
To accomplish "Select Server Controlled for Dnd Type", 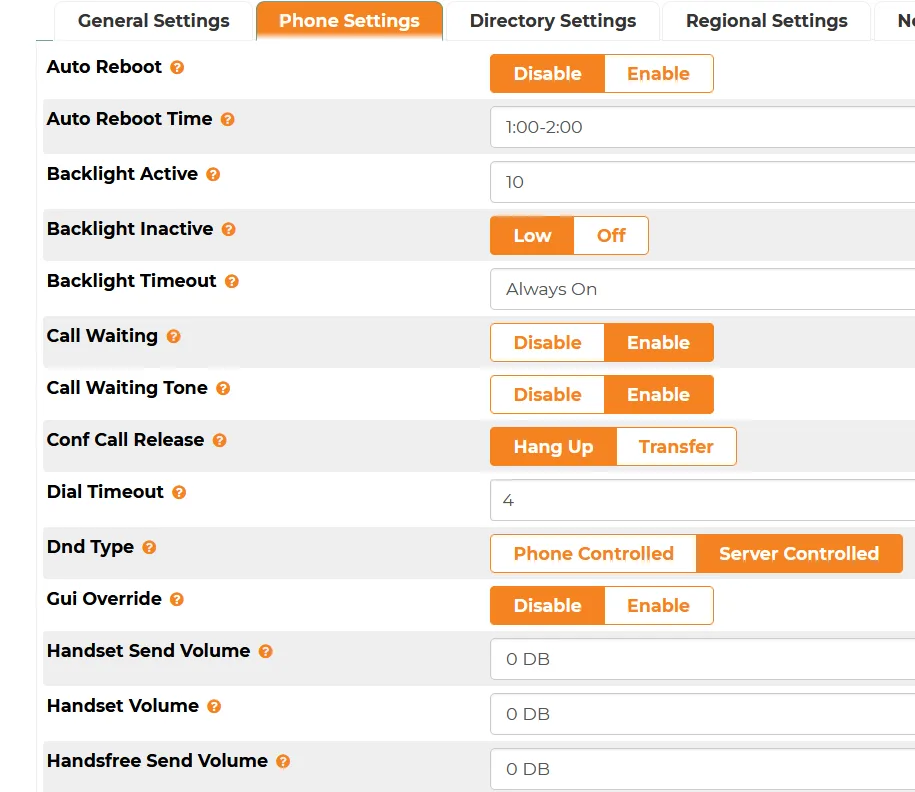I will pyautogui.click(x=799, y=553).
